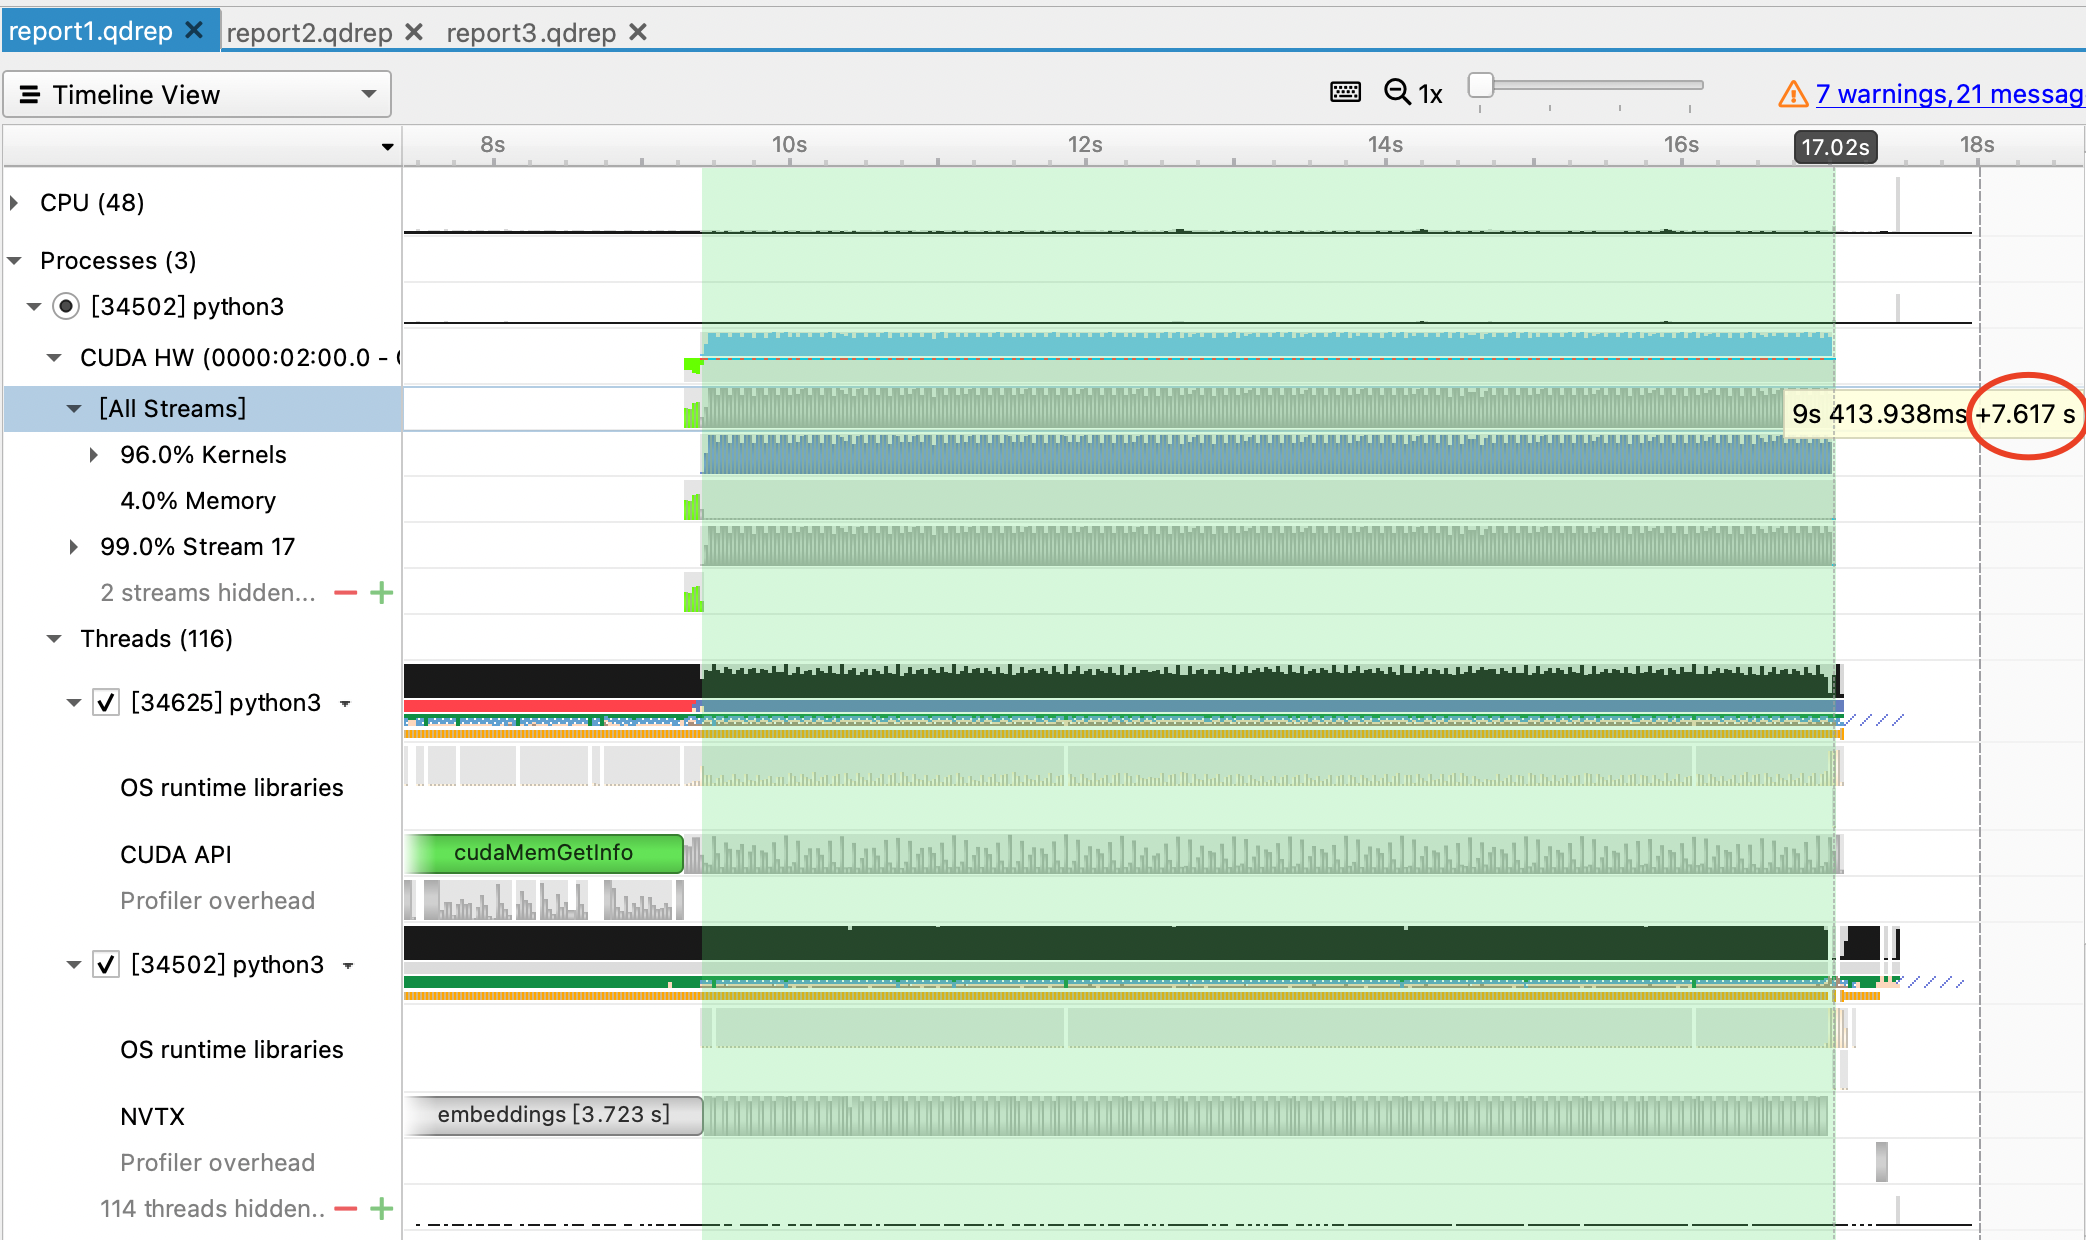The height and width of the screenshot is (1240, 2086).
Task: Select the radio button for process [34502] python3
Action: pos(66,306)
